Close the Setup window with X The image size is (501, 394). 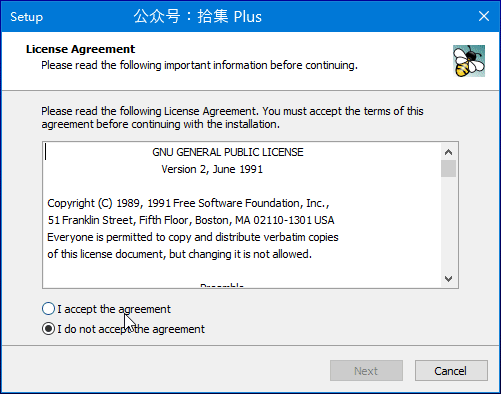[x=484, y=16]
